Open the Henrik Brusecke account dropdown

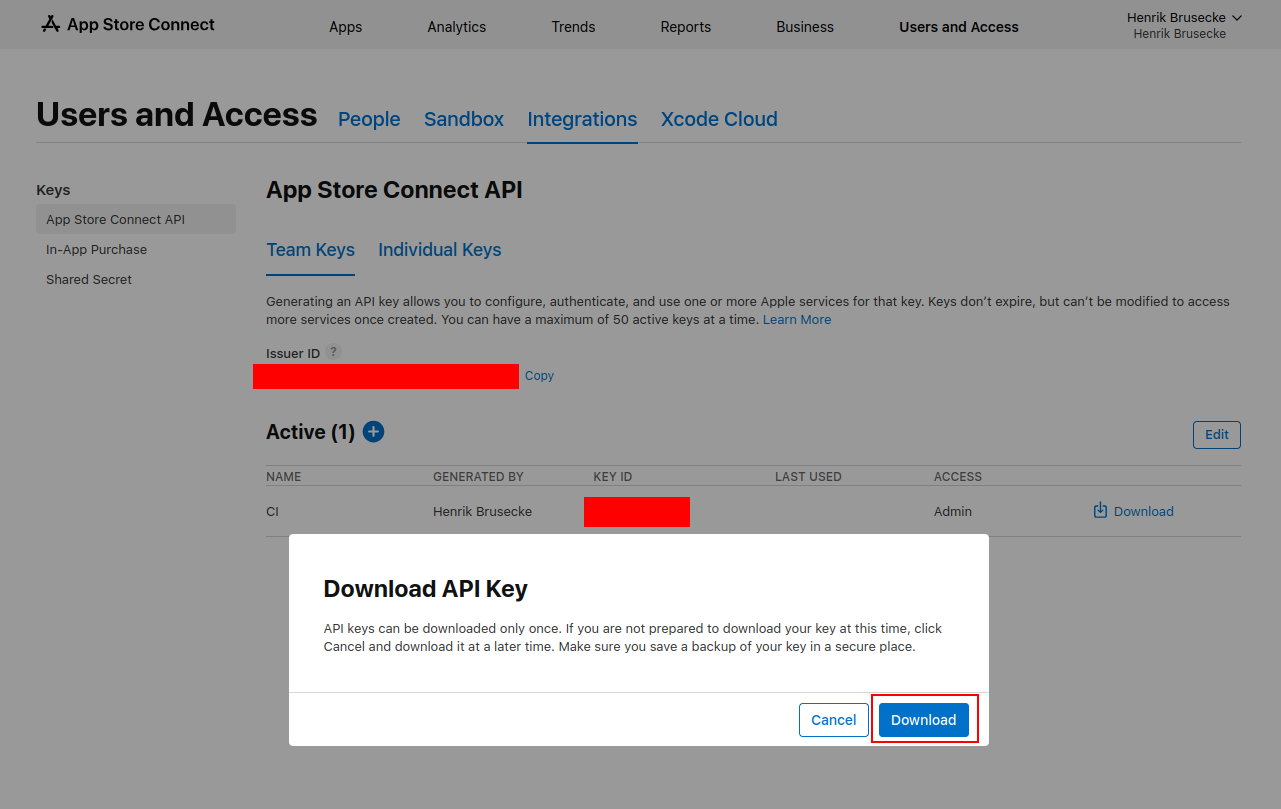click(1184, 18)
